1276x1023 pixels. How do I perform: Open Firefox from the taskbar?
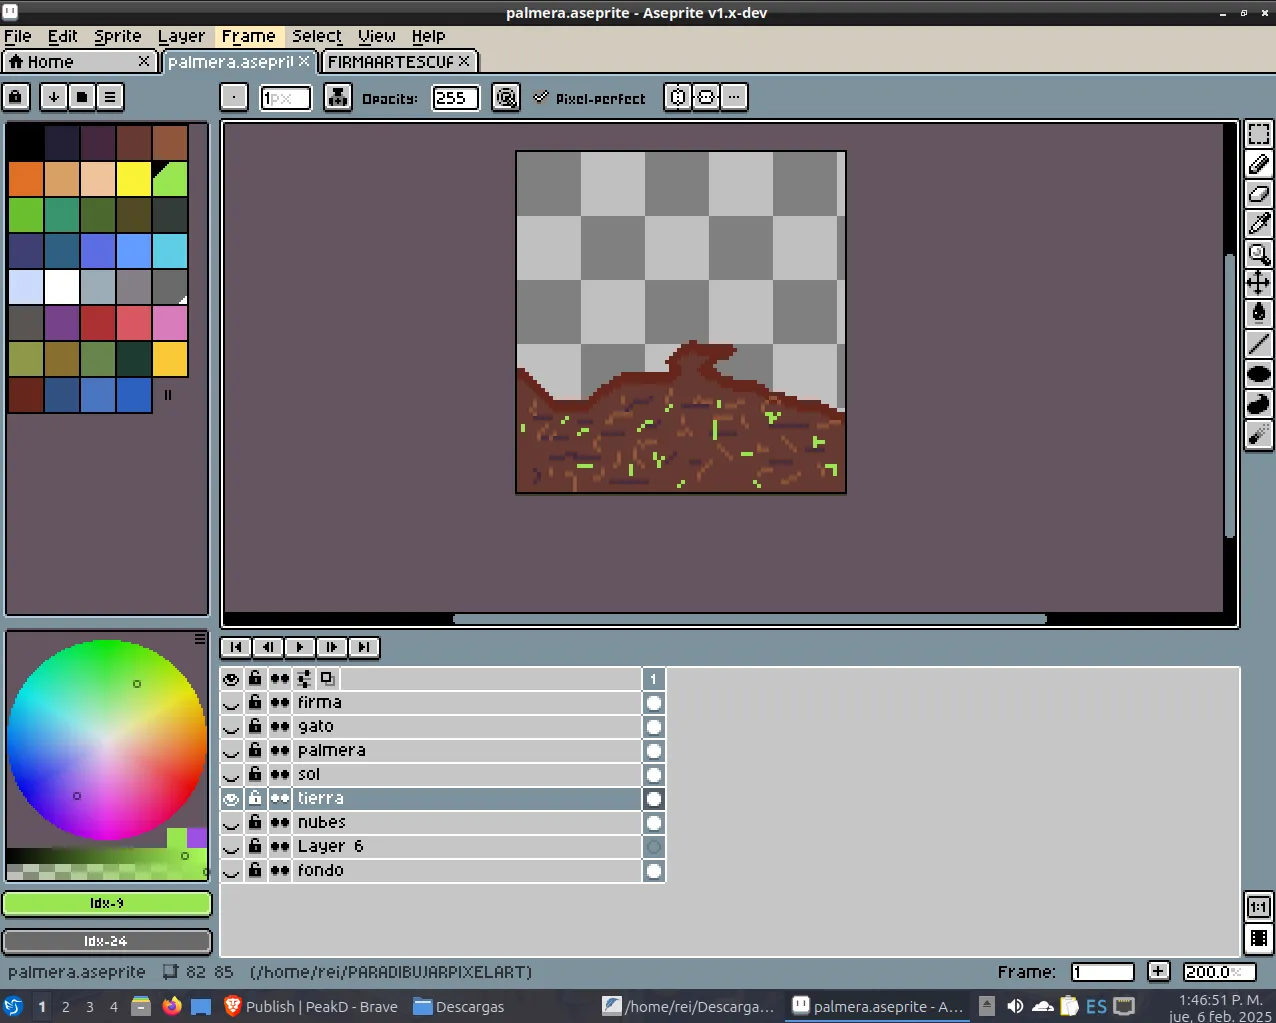click(x=172, y=1006)
